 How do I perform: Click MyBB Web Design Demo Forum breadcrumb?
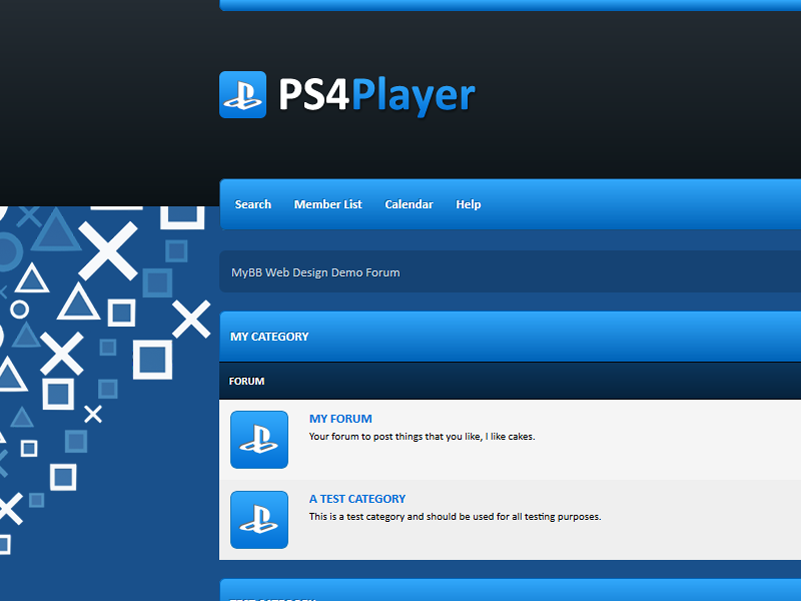315,272
